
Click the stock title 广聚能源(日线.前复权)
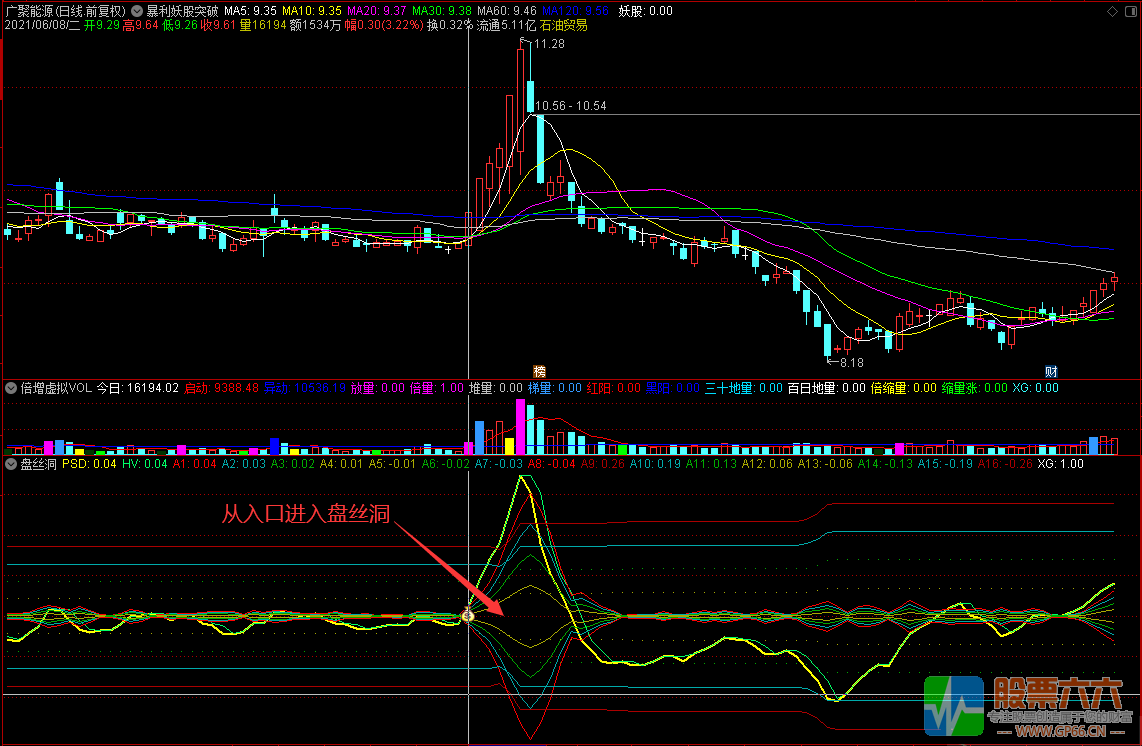pos(66,11)
